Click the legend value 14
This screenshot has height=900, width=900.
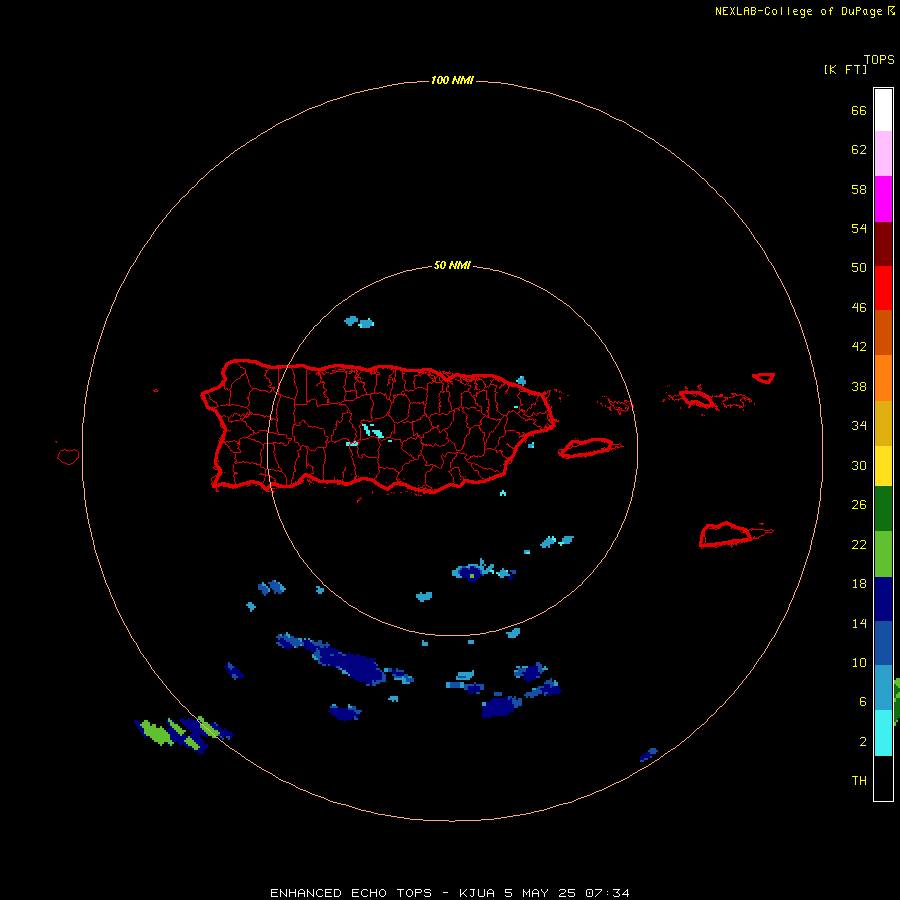[x=859, y=623]
